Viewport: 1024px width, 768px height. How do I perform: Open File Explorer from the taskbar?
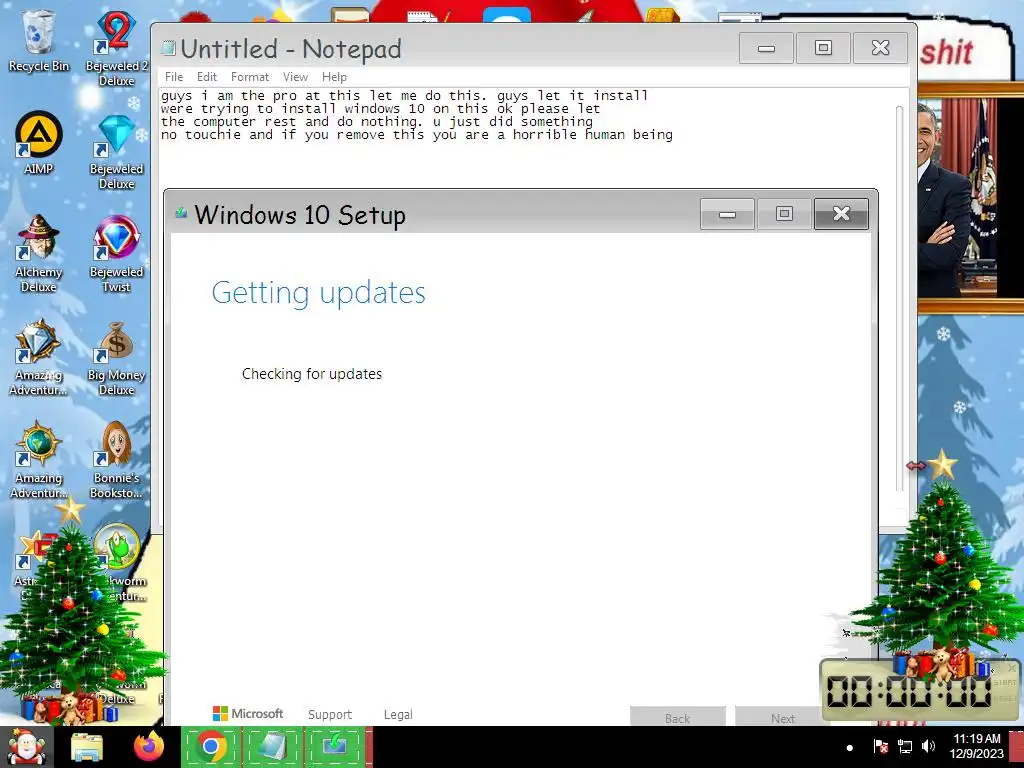click(87, 747)
